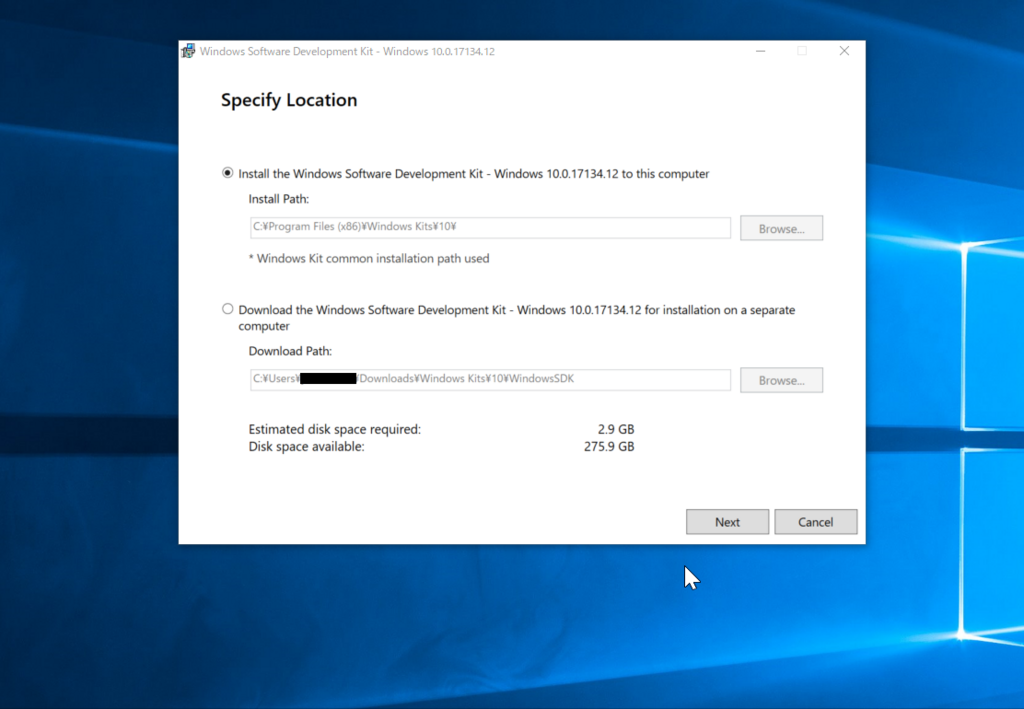Click the SDK installer icon in title bar
Screen dimensions: 1024x709
click(188, 51)
